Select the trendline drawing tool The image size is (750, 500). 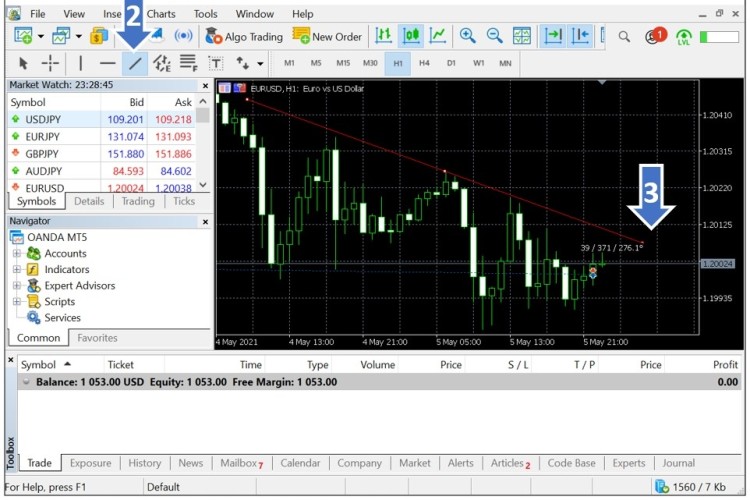point(134,63)
